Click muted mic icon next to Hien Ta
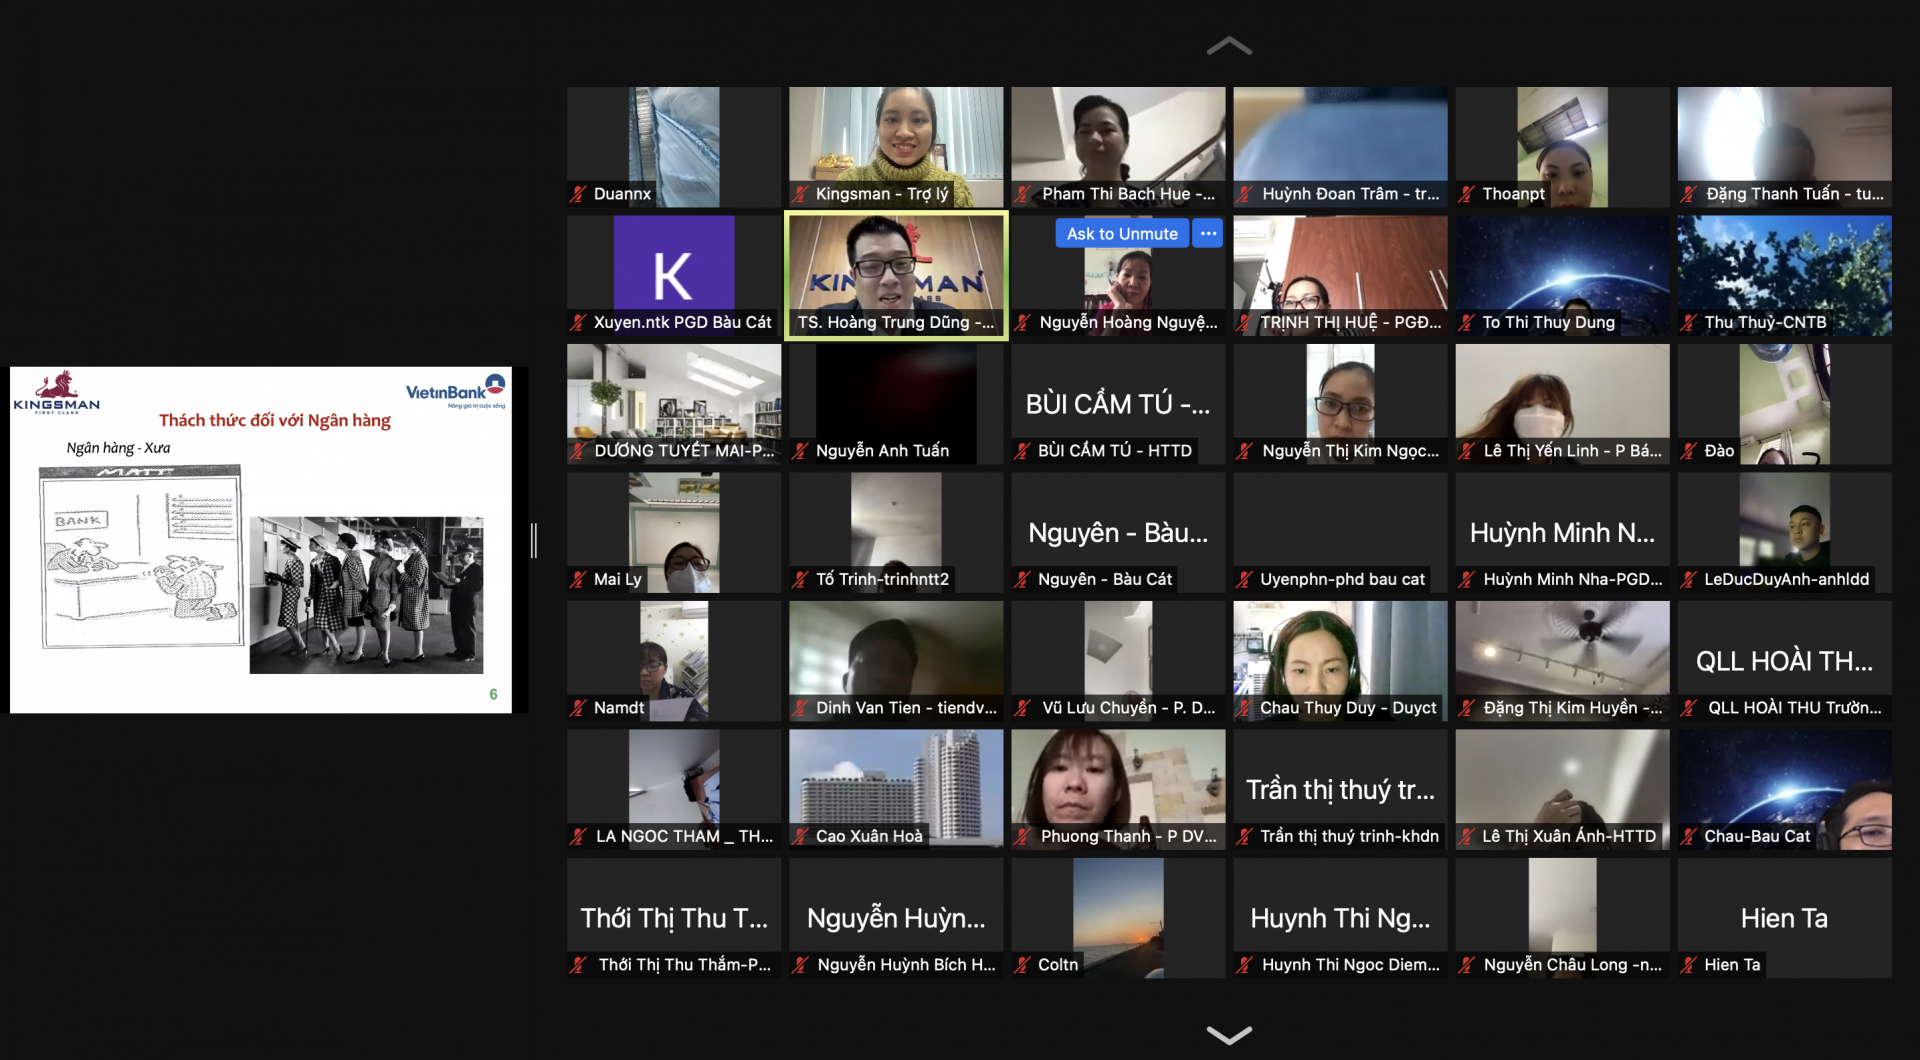The width and height of the screenshot is (1920, 1060). click(1688, 965)
